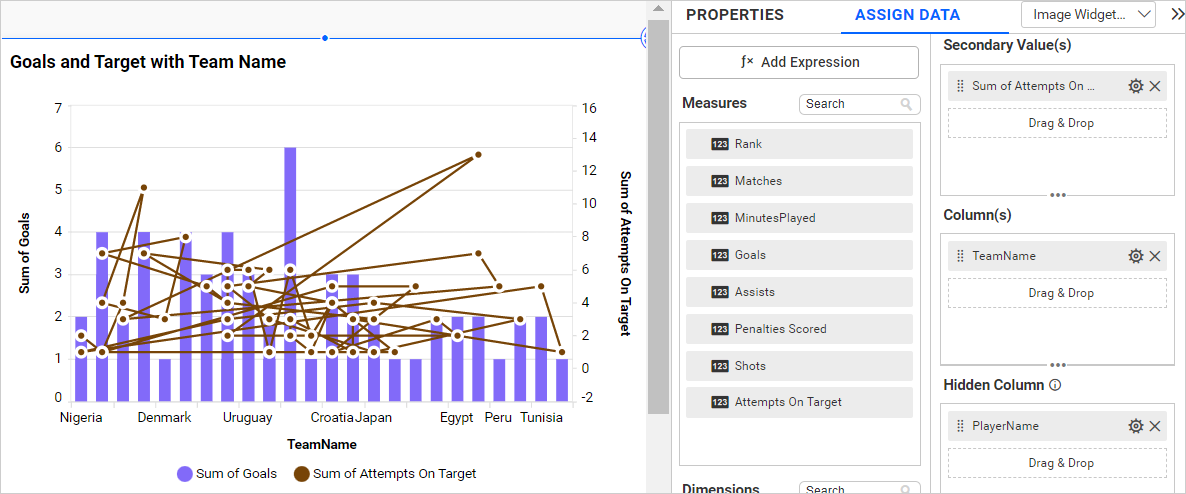Image resolution: width=1186 pixels, height=494 pixels.
Task: Switch to the PROPERTIES tab
Action: (734, 15)
